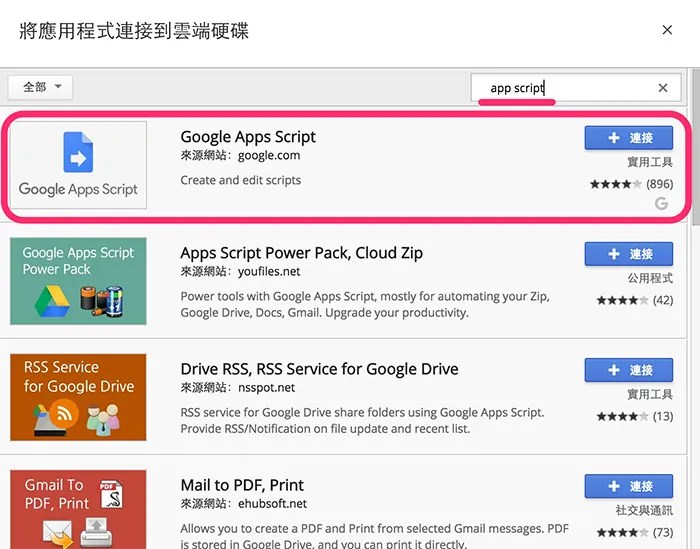
Task: Click the Power tools description text
Action: click(x=365, y=304)
